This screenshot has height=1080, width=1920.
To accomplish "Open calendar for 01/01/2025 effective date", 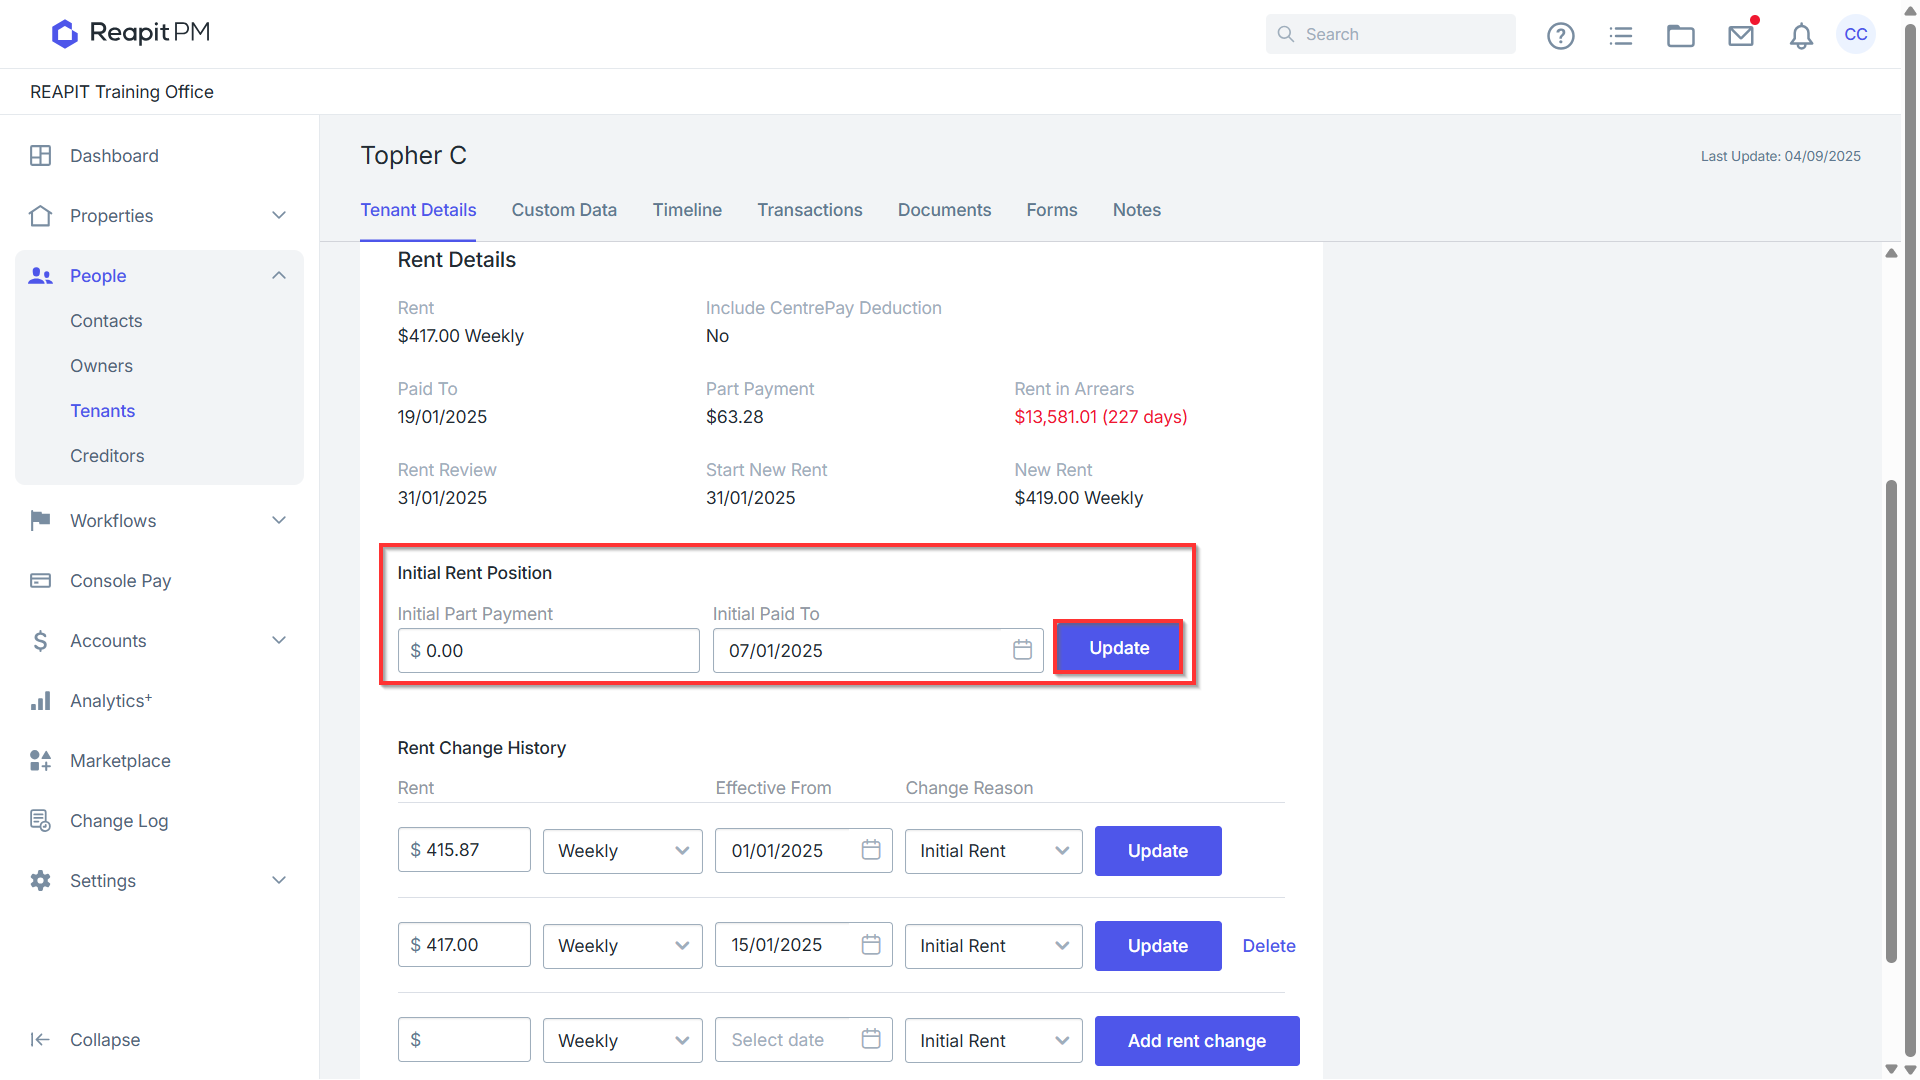I will 871,850.
